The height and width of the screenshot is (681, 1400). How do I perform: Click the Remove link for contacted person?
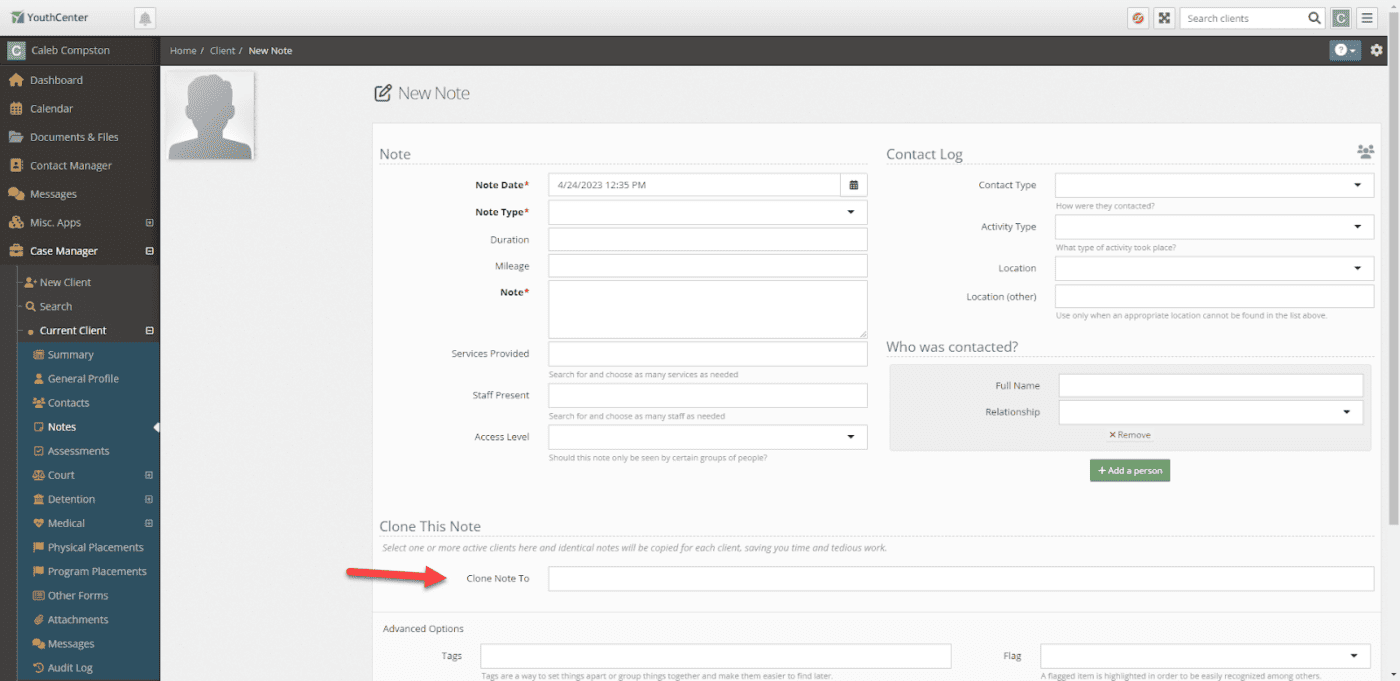[x=1130, y=435]
